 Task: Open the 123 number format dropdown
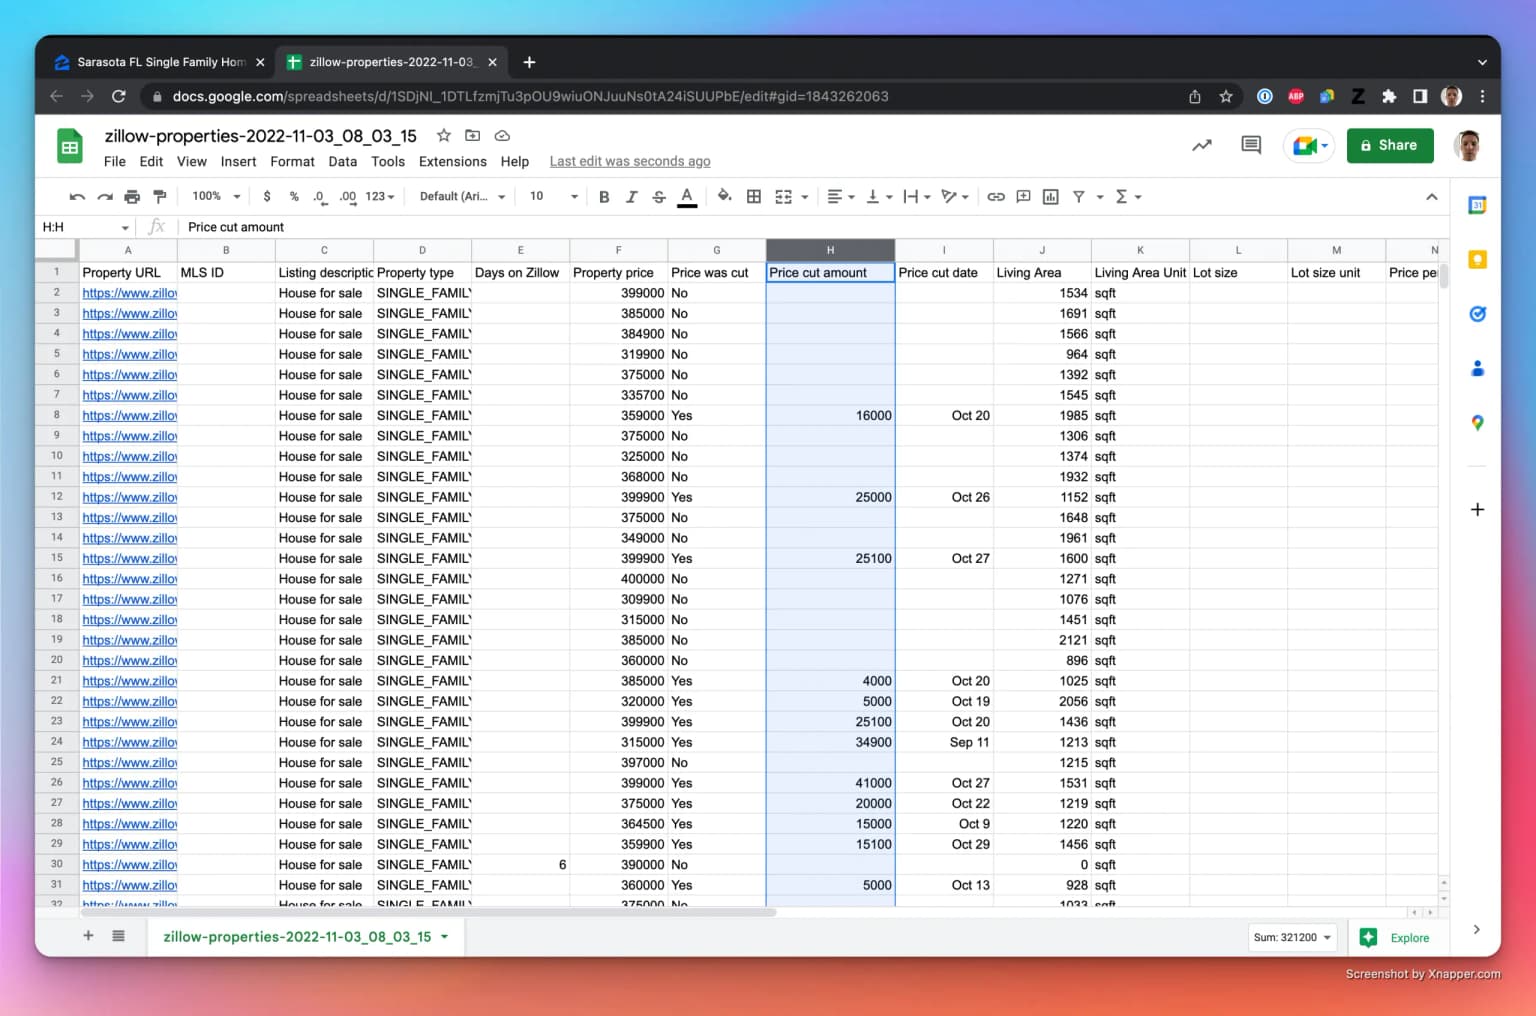pos(380,197)
